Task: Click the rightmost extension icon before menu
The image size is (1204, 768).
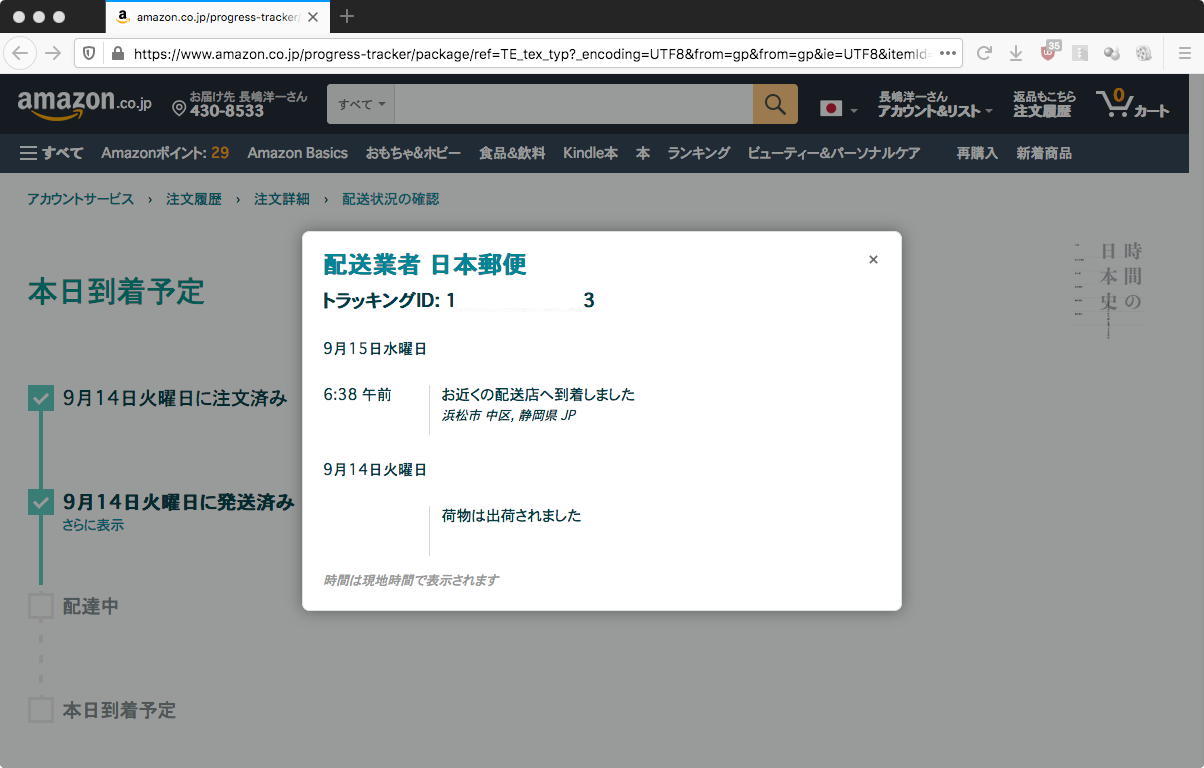Action: pyautogui.click(x=1144, y=53)
